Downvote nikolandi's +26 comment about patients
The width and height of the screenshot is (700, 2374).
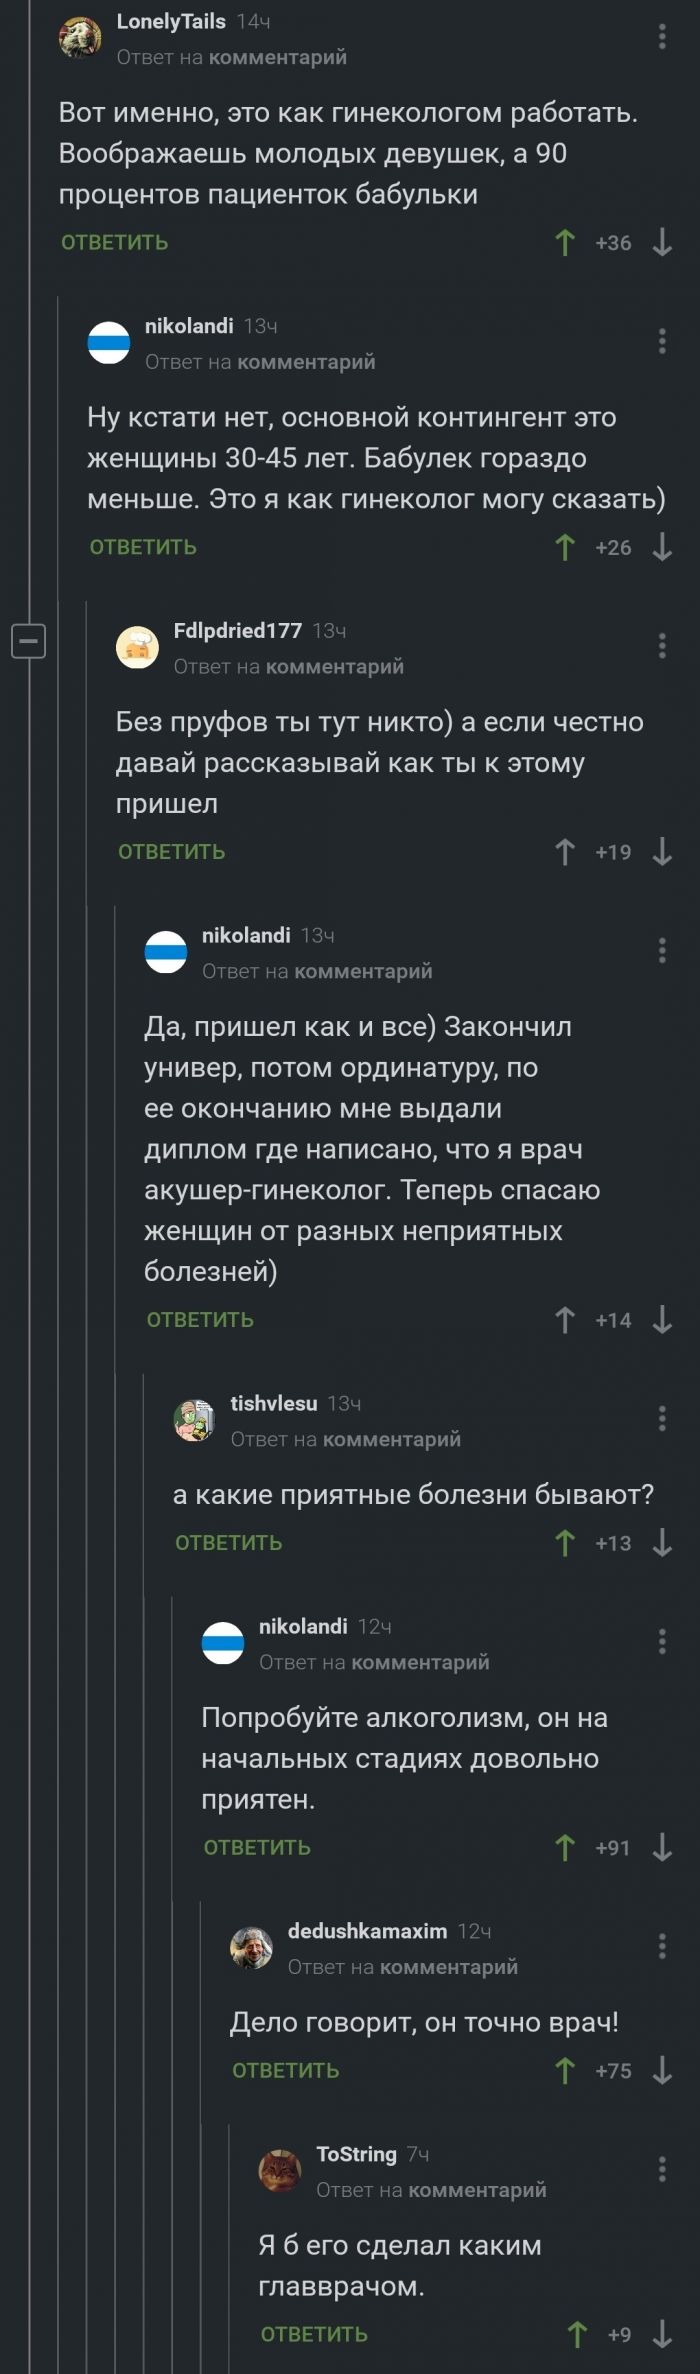pyautogui.click(x=662, y=547)
